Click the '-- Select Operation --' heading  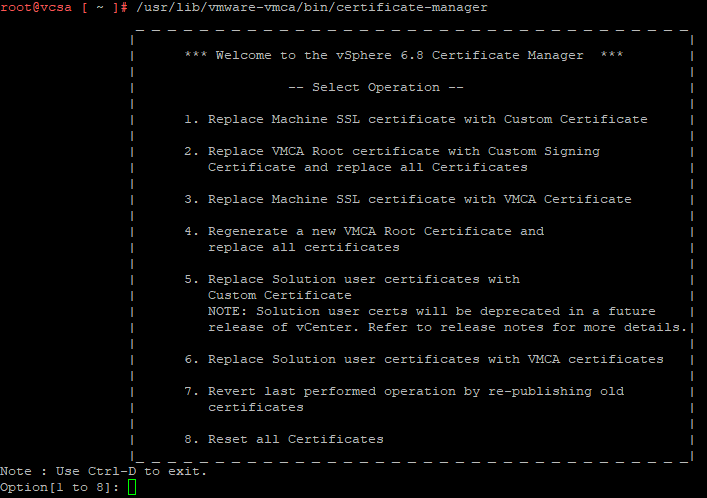click(x=376, y=88)
